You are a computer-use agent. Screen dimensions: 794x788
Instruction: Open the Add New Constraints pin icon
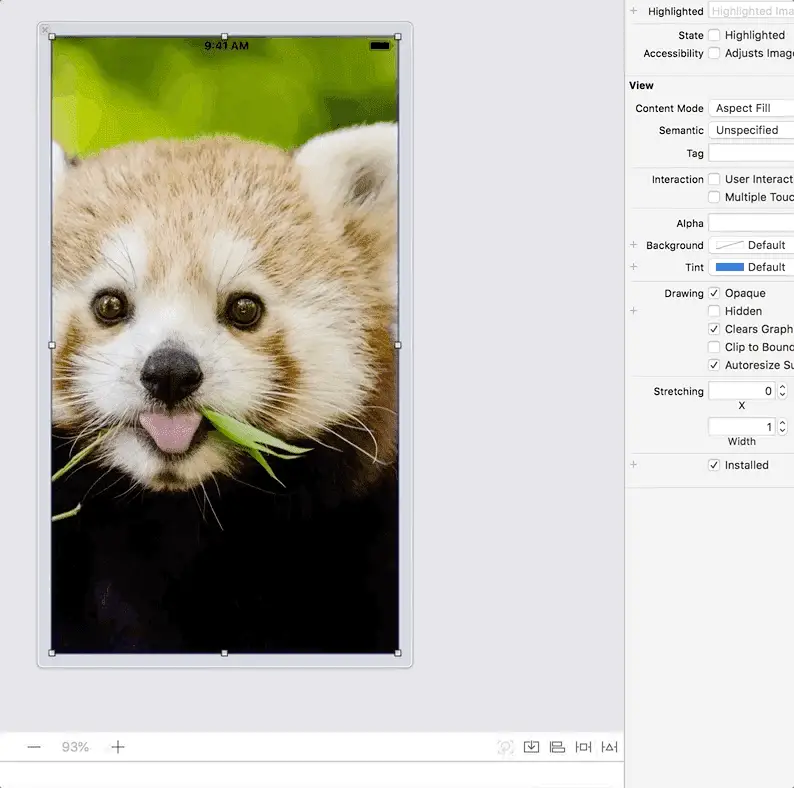(583, 747)
